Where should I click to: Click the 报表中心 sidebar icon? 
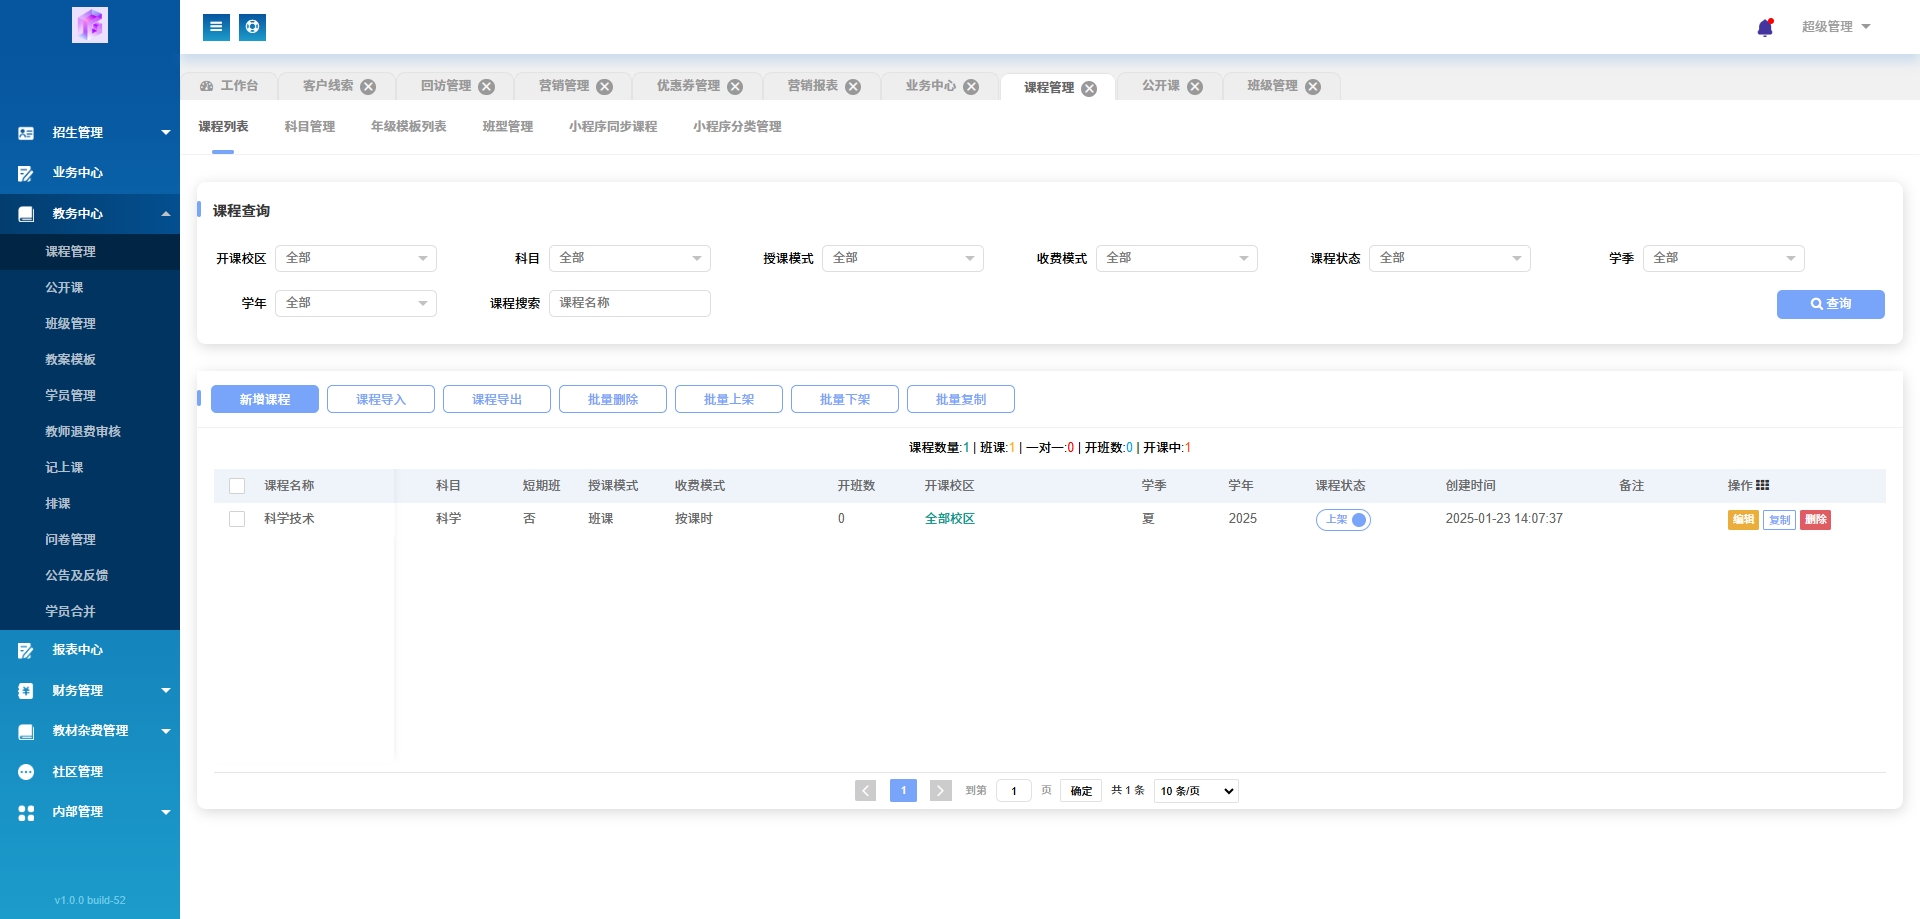pos(26,650)
